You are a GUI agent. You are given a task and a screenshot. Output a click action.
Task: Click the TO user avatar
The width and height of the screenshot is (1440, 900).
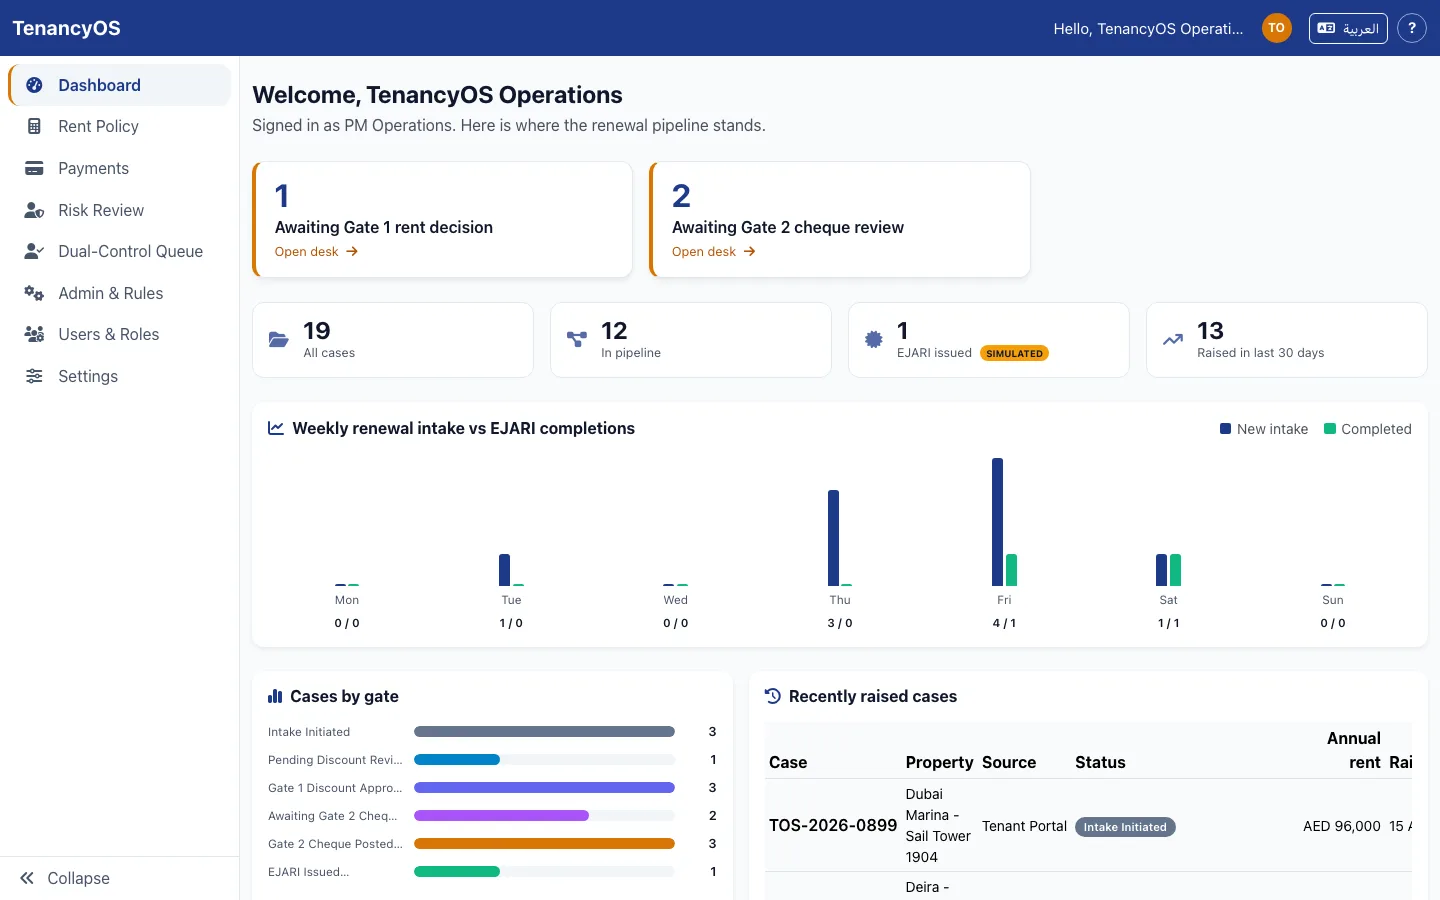coord(1276,28)
